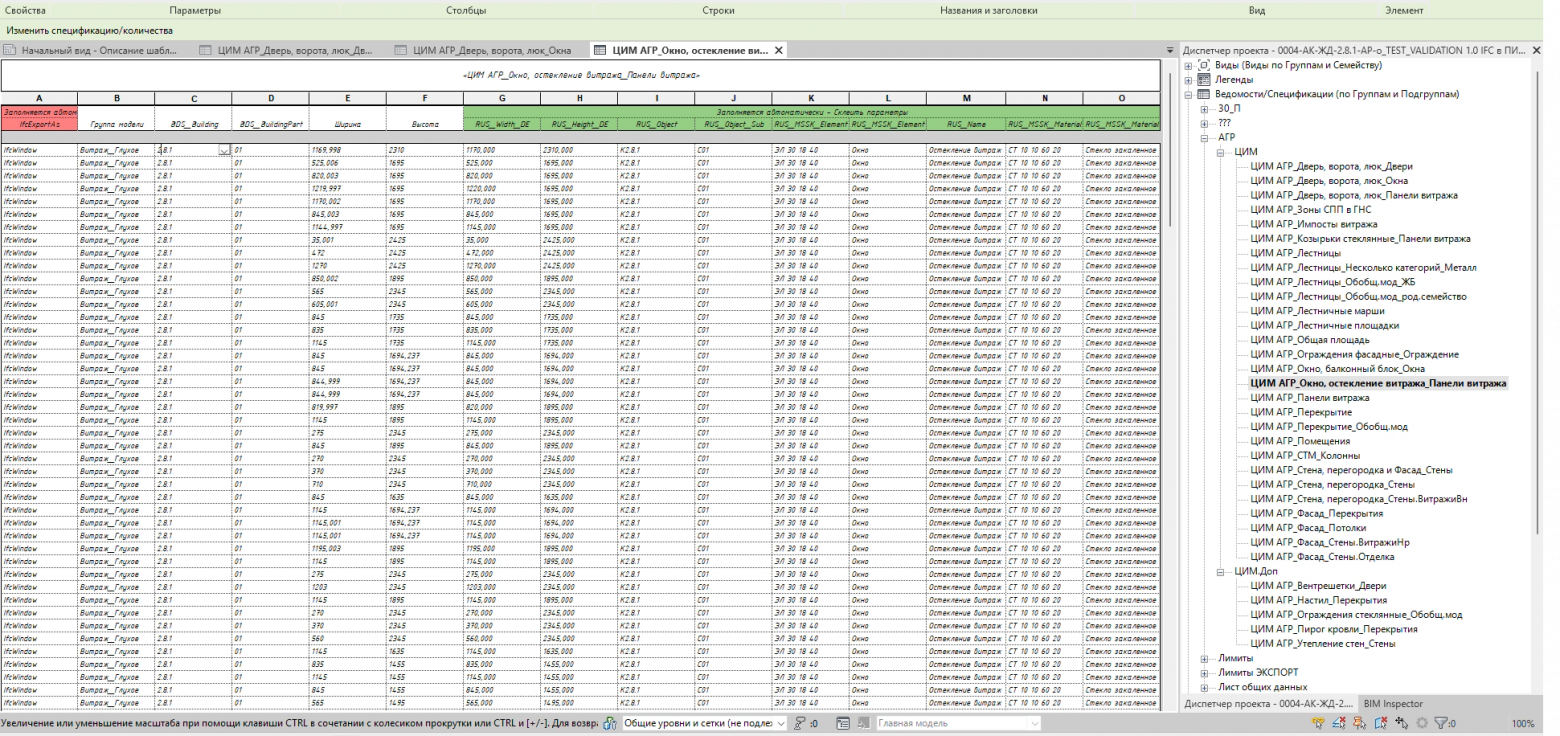Click the tab list arrow beside project browser

[x=1171, y=50]
